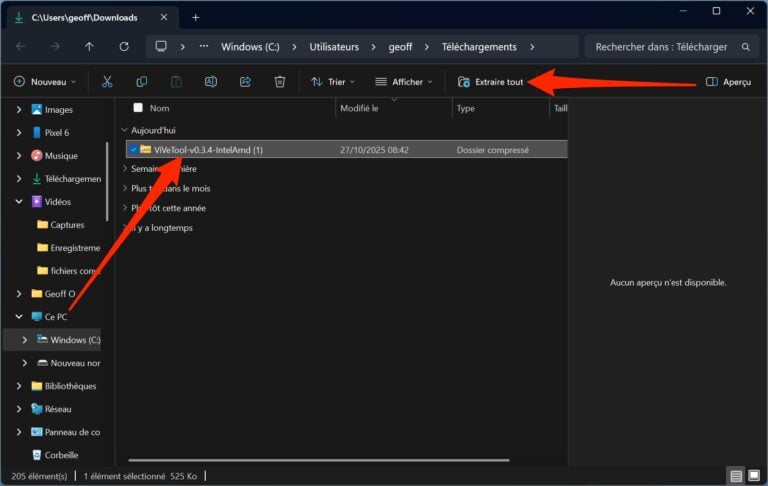The height and width of the screenshot is (486, 768).
Task: Open the Nouveau button menu
Action: 47,82
